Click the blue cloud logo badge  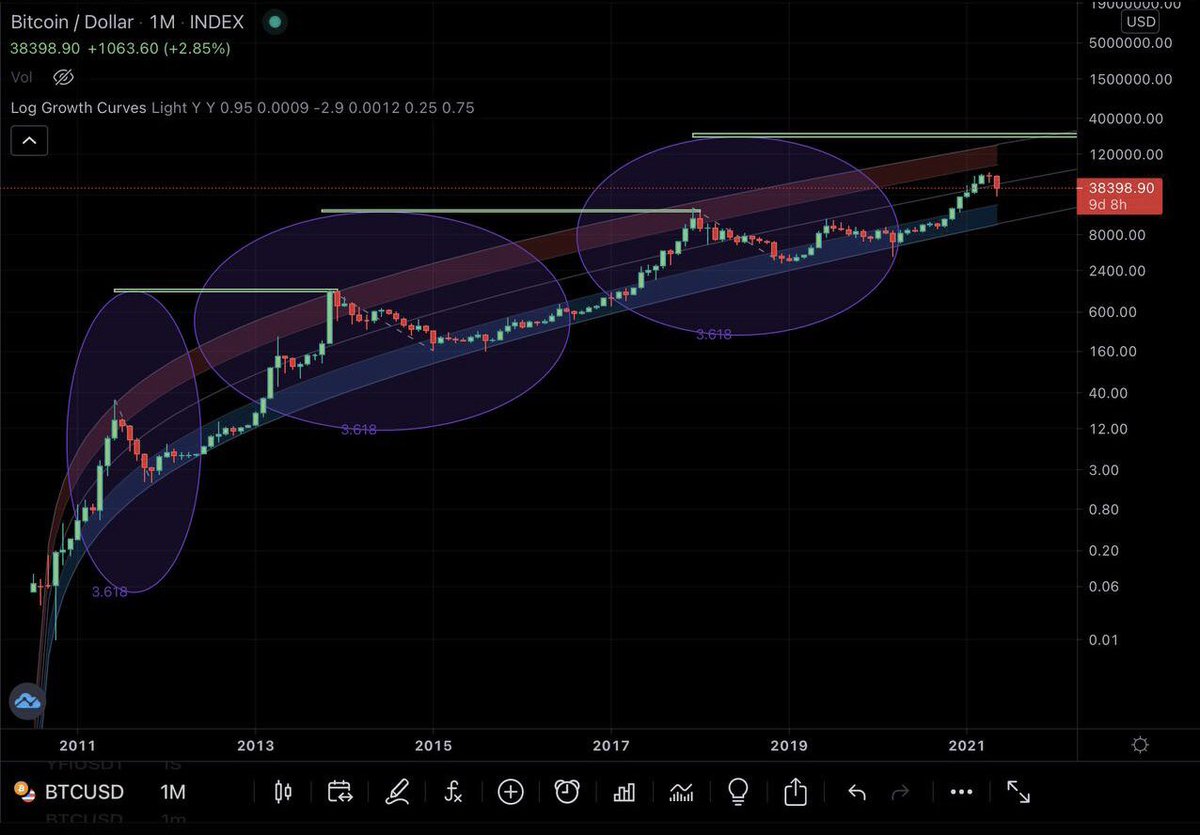27,703
